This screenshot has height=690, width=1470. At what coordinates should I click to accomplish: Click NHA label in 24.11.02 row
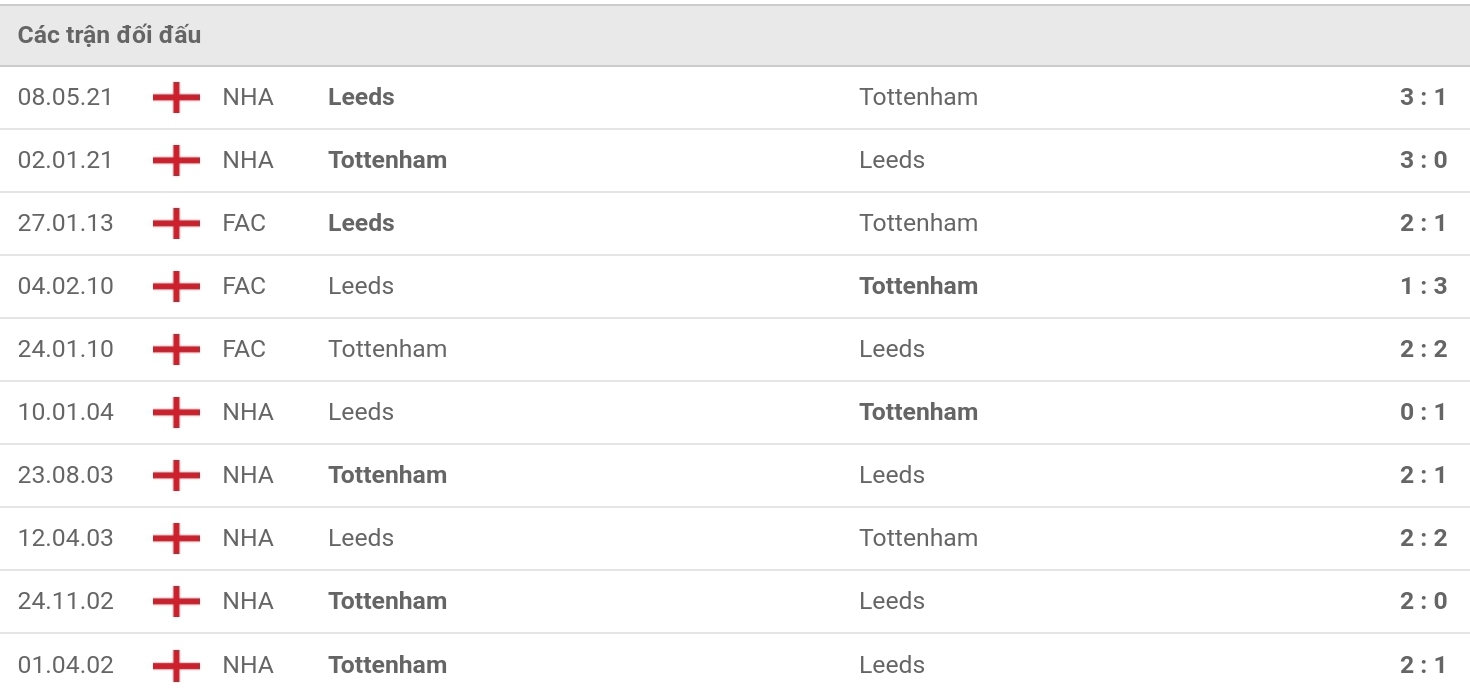click(x=248, y=601)
